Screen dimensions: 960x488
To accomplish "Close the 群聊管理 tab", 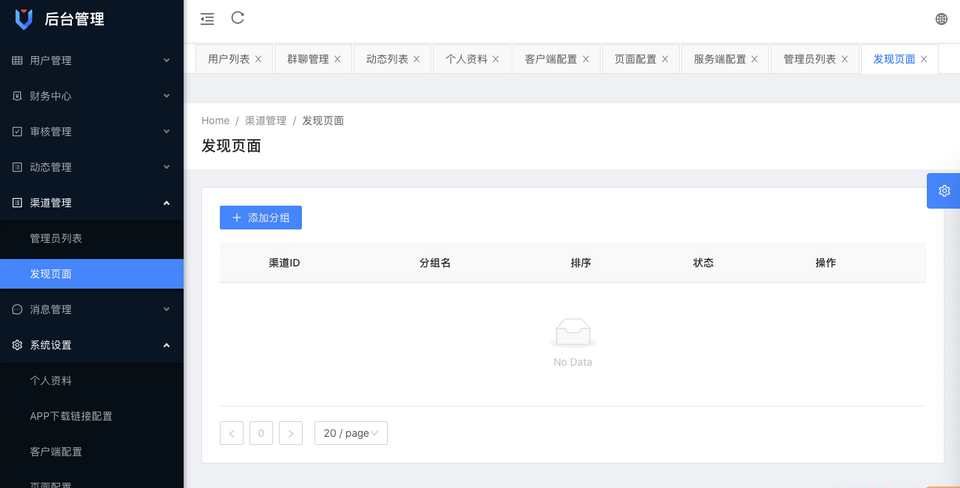I will click(x=337, y=59).
